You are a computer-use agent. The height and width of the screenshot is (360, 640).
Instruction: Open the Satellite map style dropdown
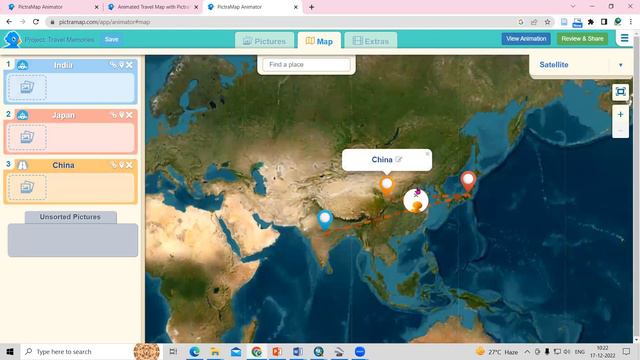tap(581, 65)
